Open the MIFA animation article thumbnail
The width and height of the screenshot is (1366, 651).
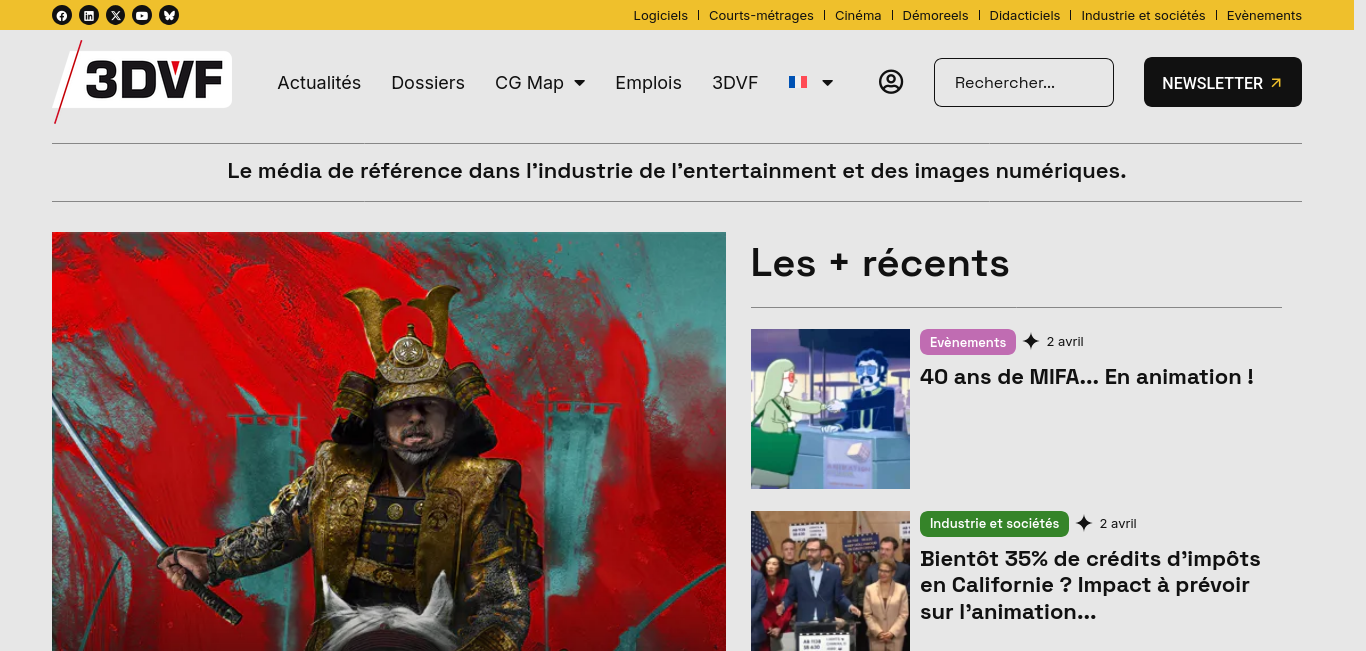pyautogui.click(x=830, y=409)
